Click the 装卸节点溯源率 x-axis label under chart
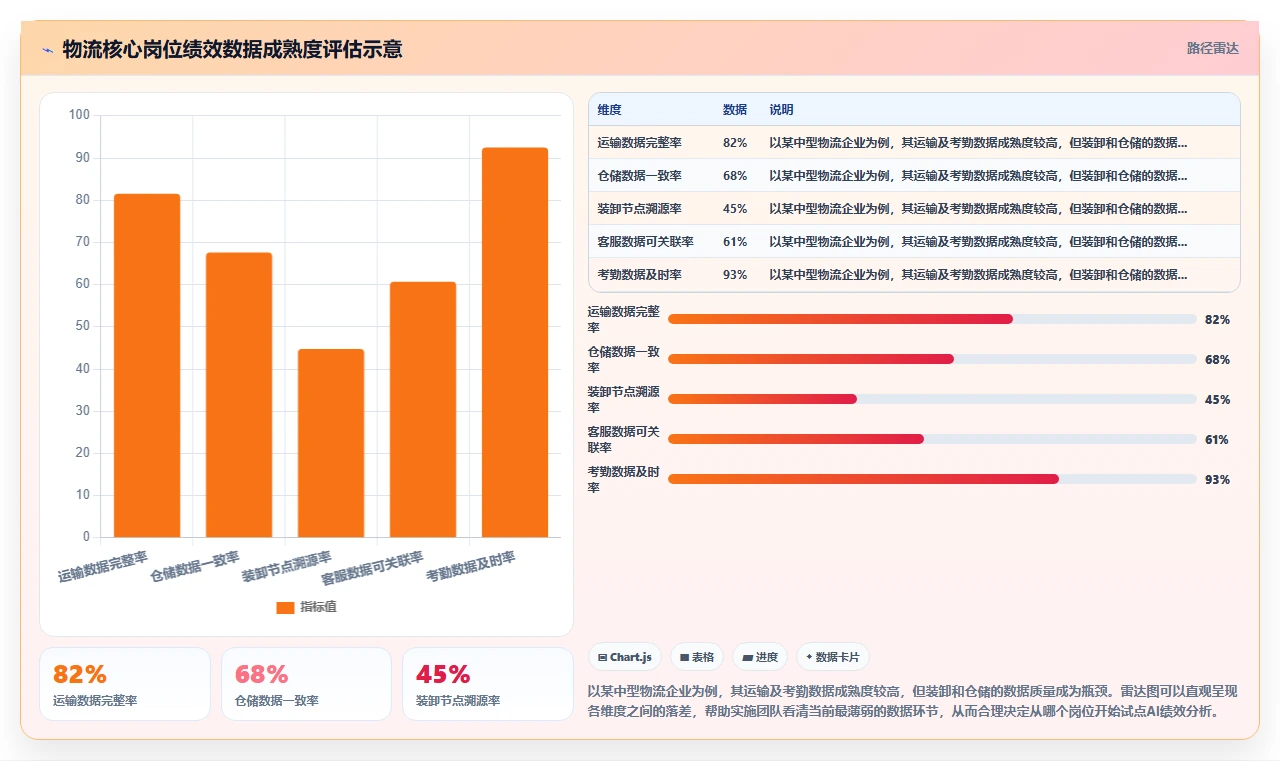 (x=287, y=567)
